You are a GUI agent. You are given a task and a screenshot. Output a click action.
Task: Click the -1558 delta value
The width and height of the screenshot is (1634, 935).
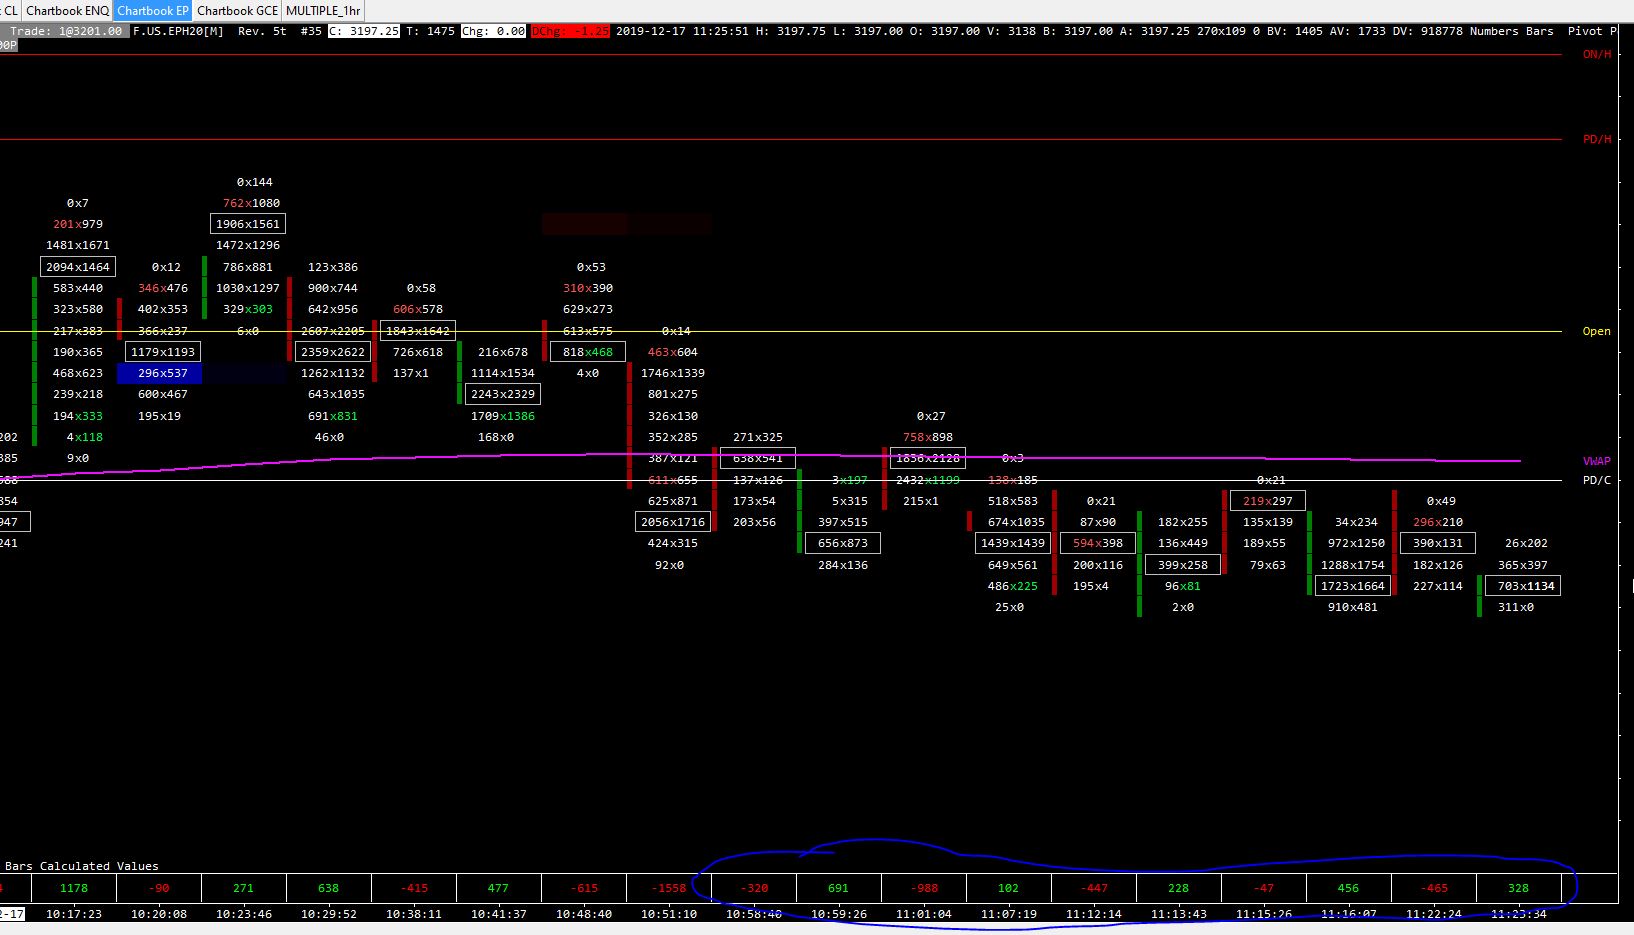tap(669, 888)
